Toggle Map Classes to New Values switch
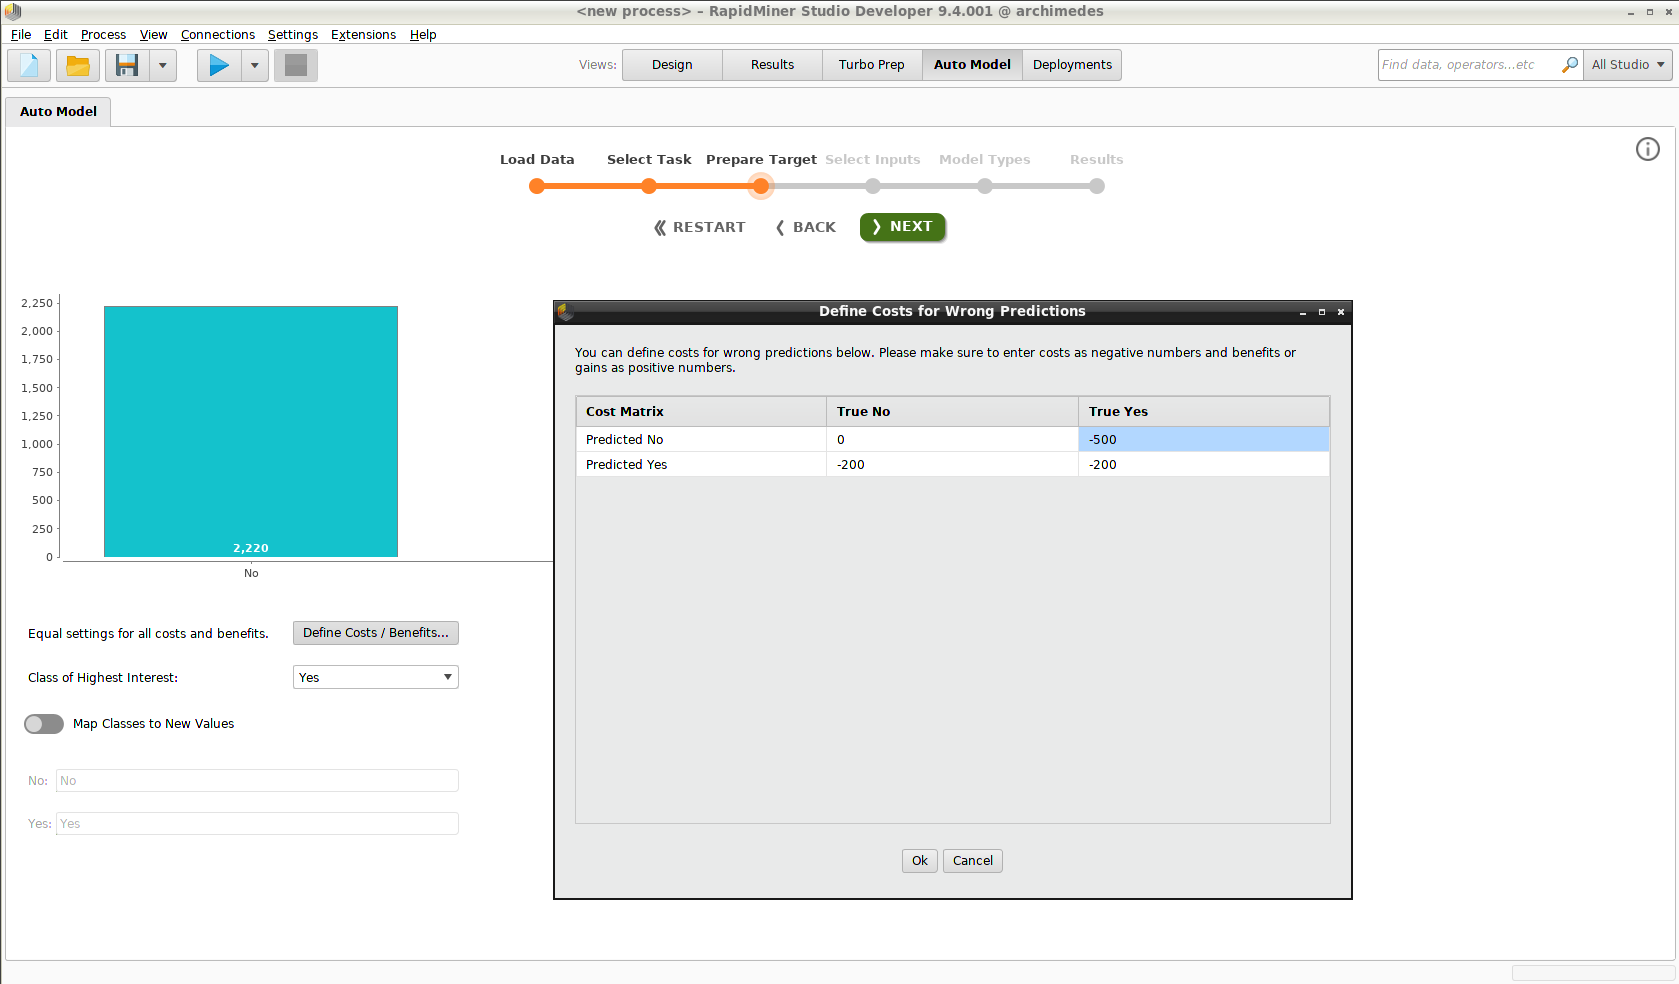This screenshot has height=984, width=1679. coord(44,724)
